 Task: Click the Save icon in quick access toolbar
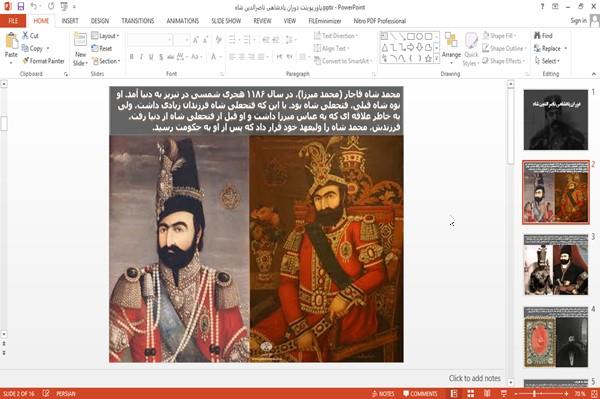[x=21, y=7]
